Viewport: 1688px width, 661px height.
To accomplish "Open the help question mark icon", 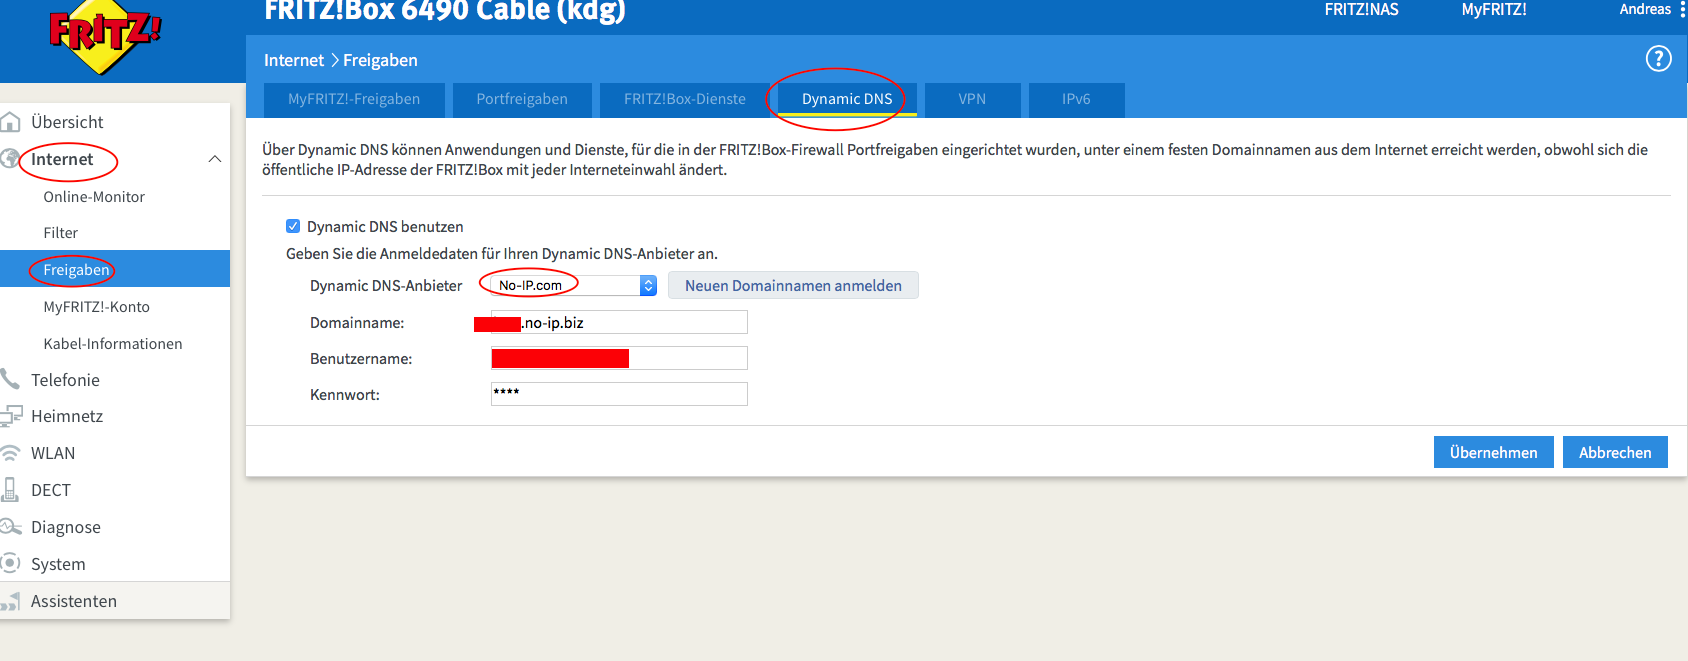I will pos(1658,59).
